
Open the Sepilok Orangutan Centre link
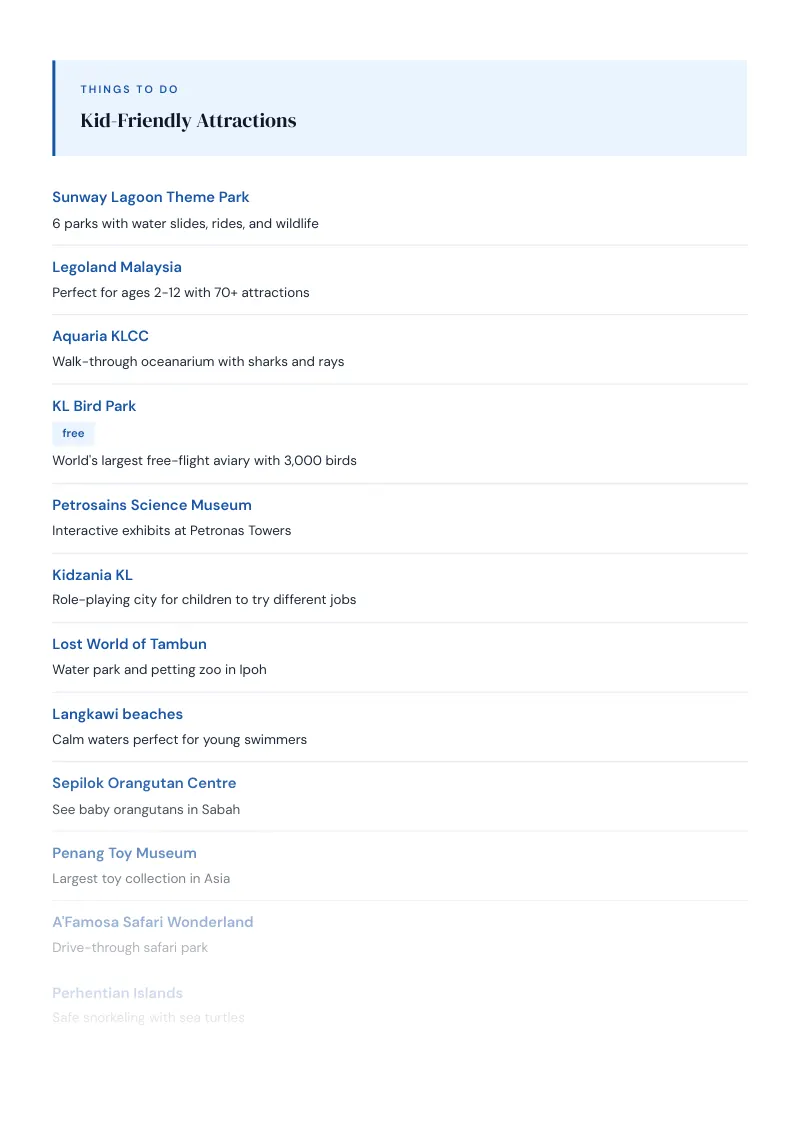tap(144, 783)
